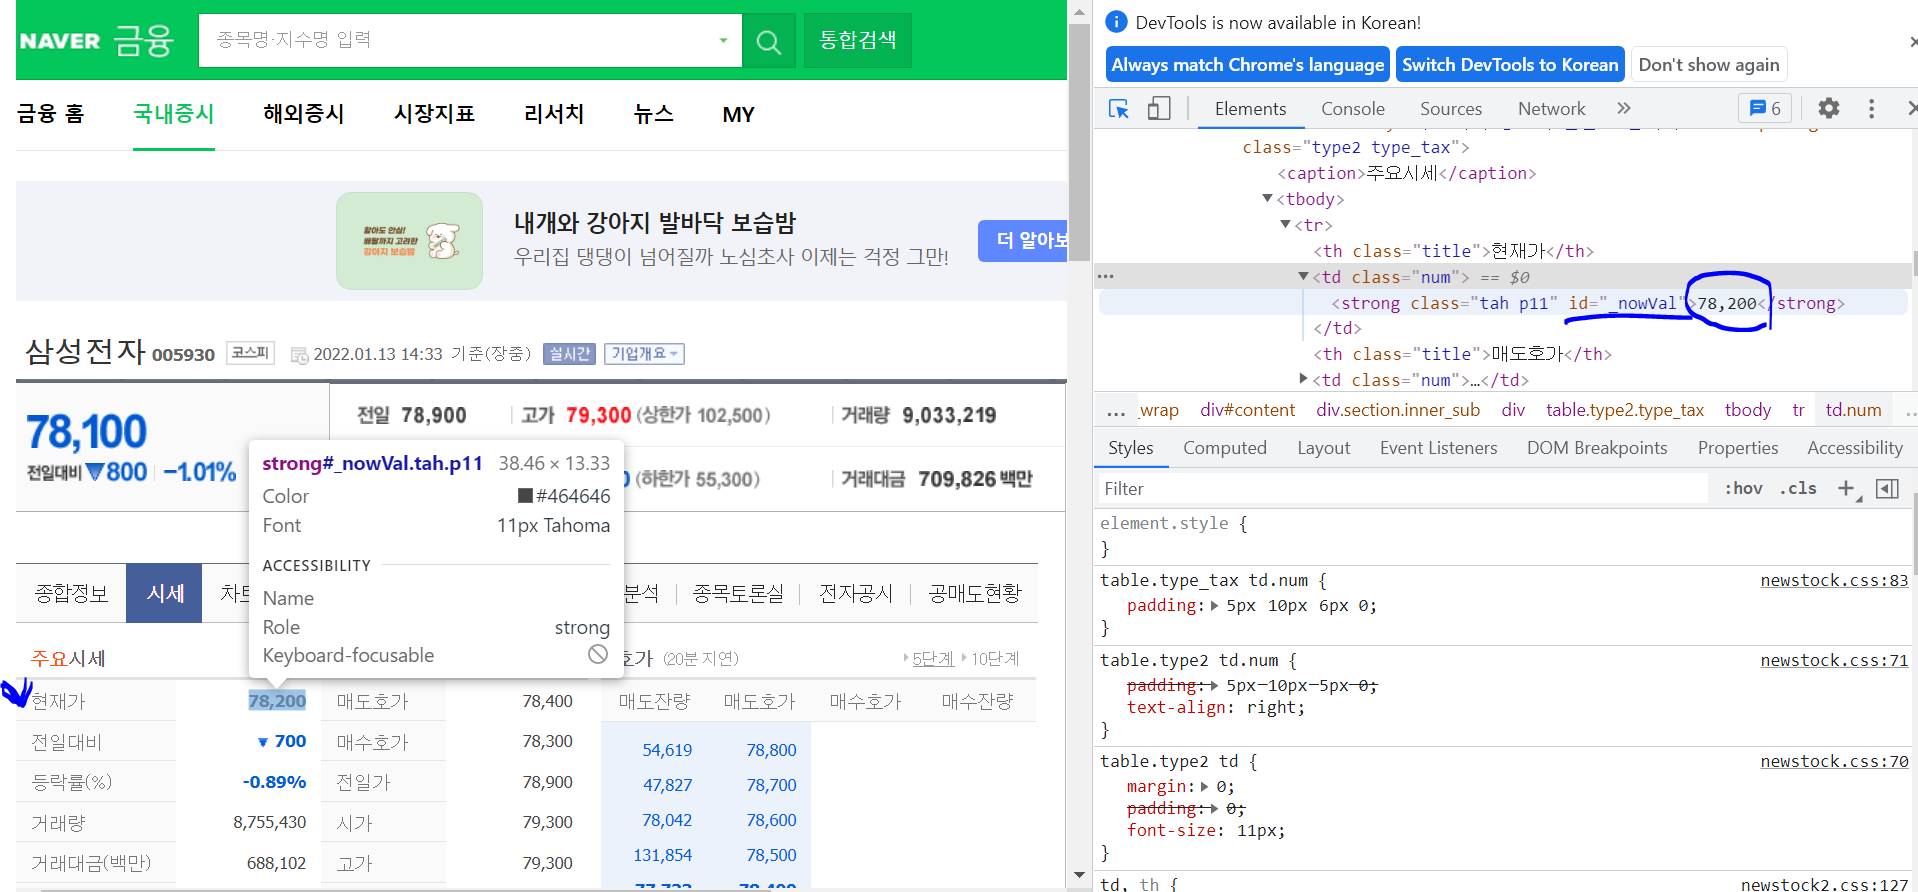Toggle the device toolbar icon in DevTools
The height and width of the screenshot is (892, 1918).
[x=1158, y=109]
